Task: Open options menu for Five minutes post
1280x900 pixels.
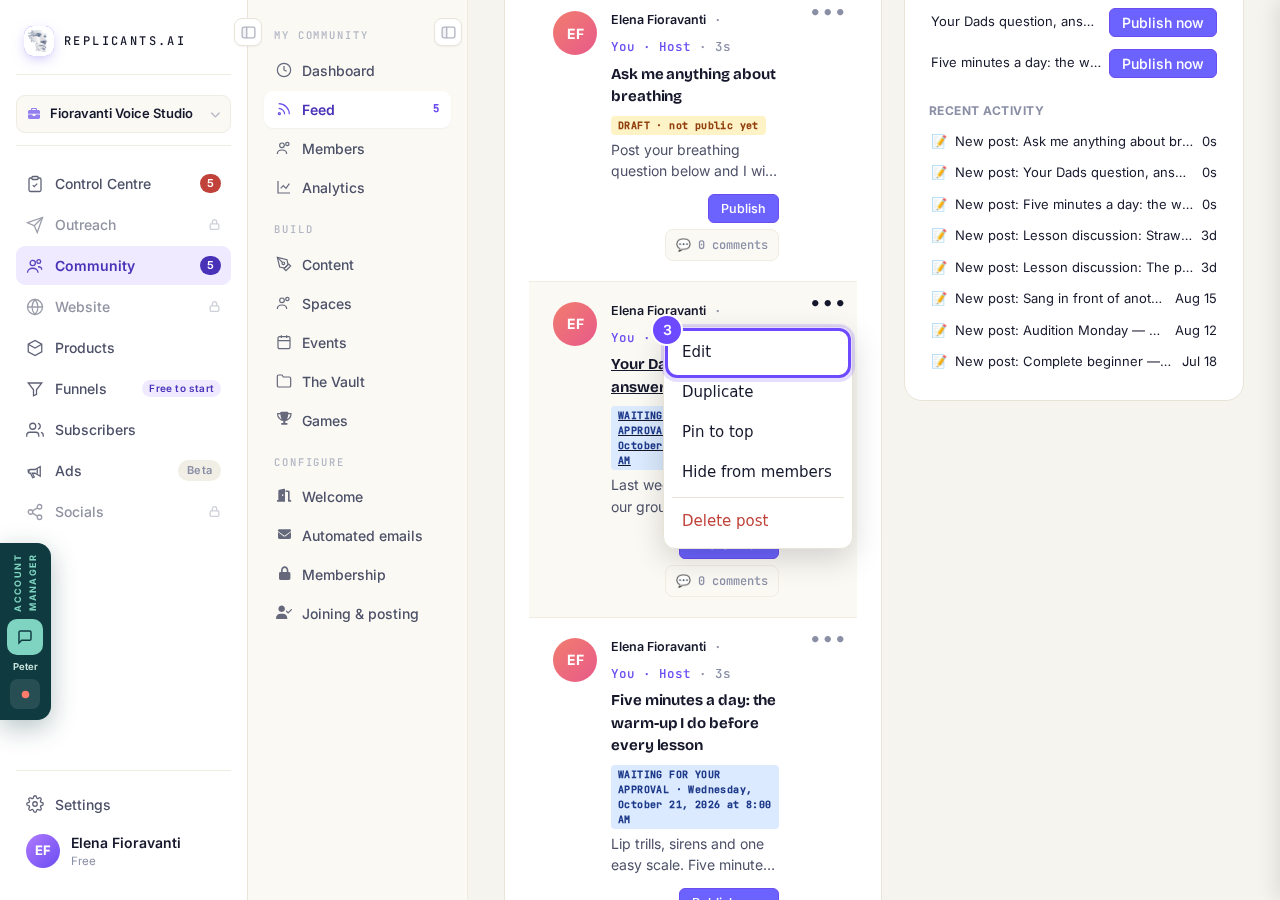Action: [827, 639]
